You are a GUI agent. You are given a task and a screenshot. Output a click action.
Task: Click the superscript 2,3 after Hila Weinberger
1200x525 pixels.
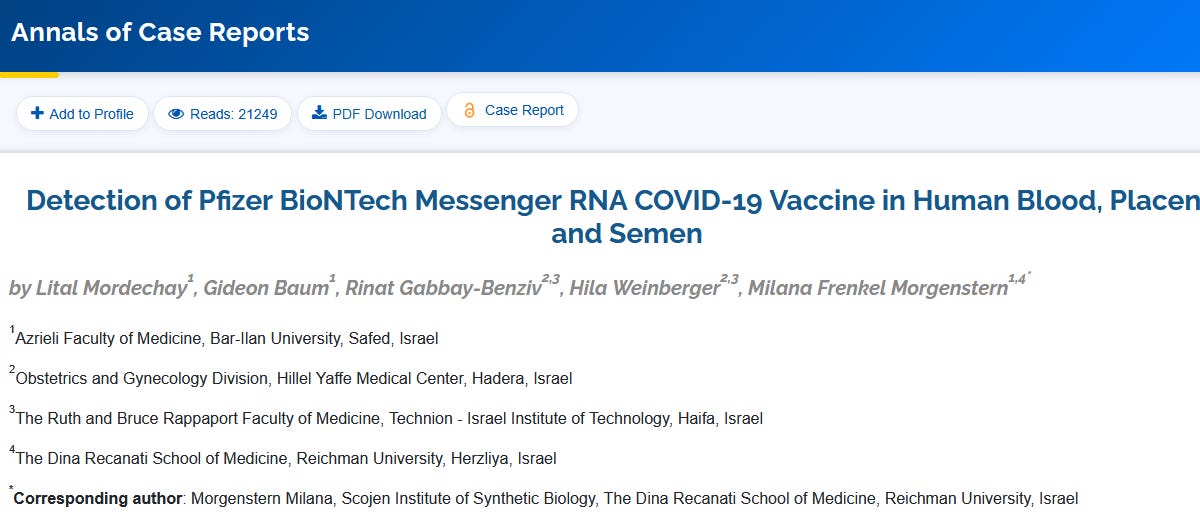pyautogui.click(x=729, y=281)
